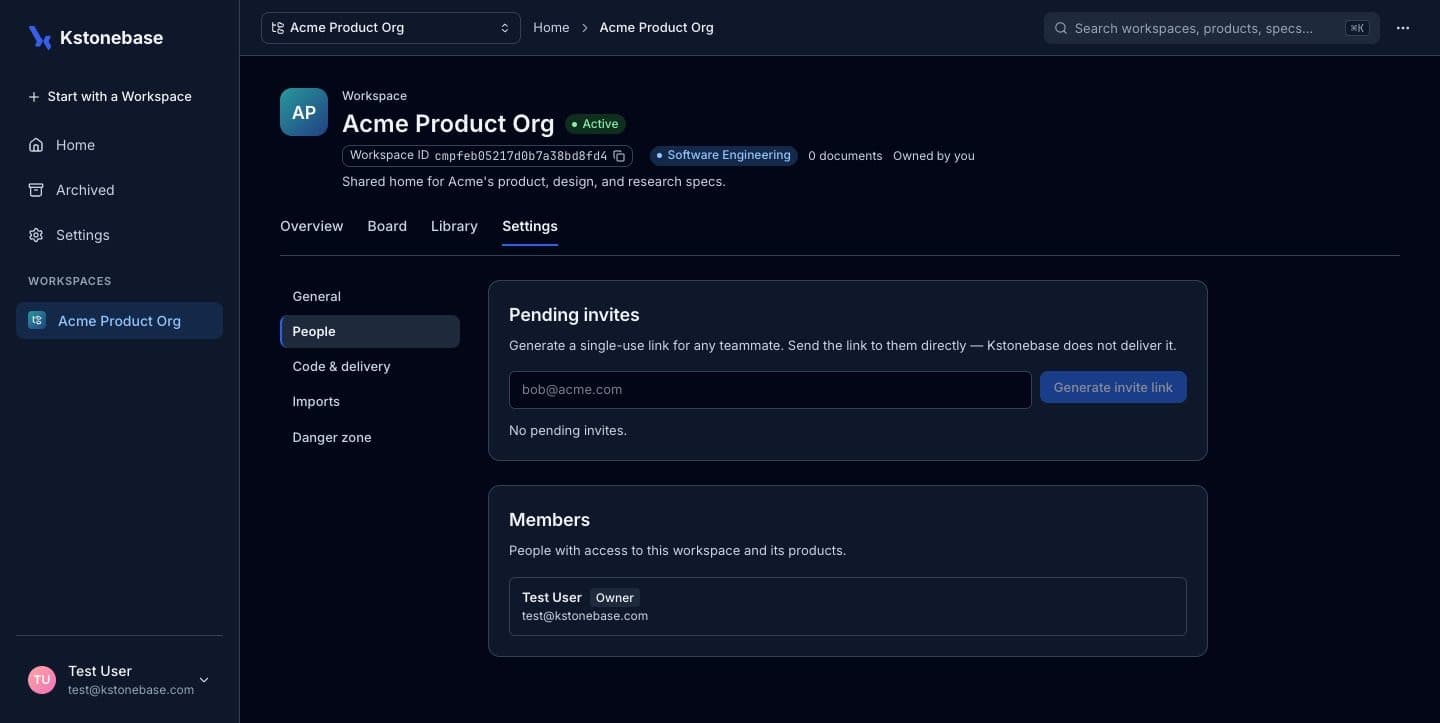
Task: Click 'Owned by you' text
Action: [934, 156]
